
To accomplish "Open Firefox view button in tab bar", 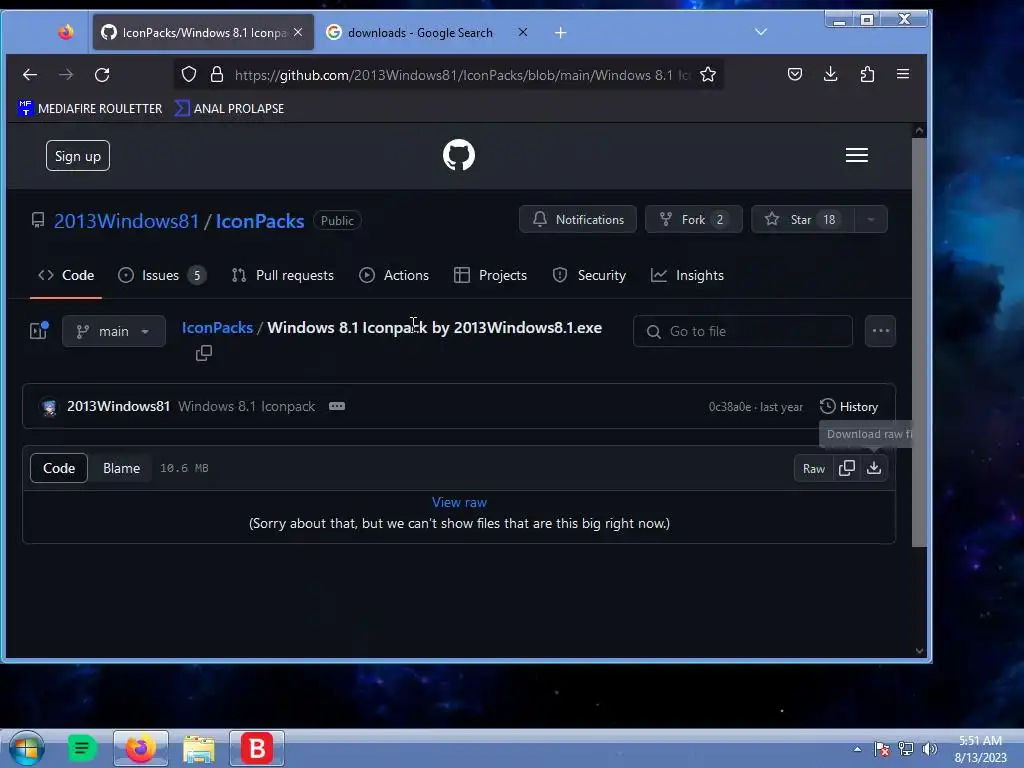I will coord(65,32).
